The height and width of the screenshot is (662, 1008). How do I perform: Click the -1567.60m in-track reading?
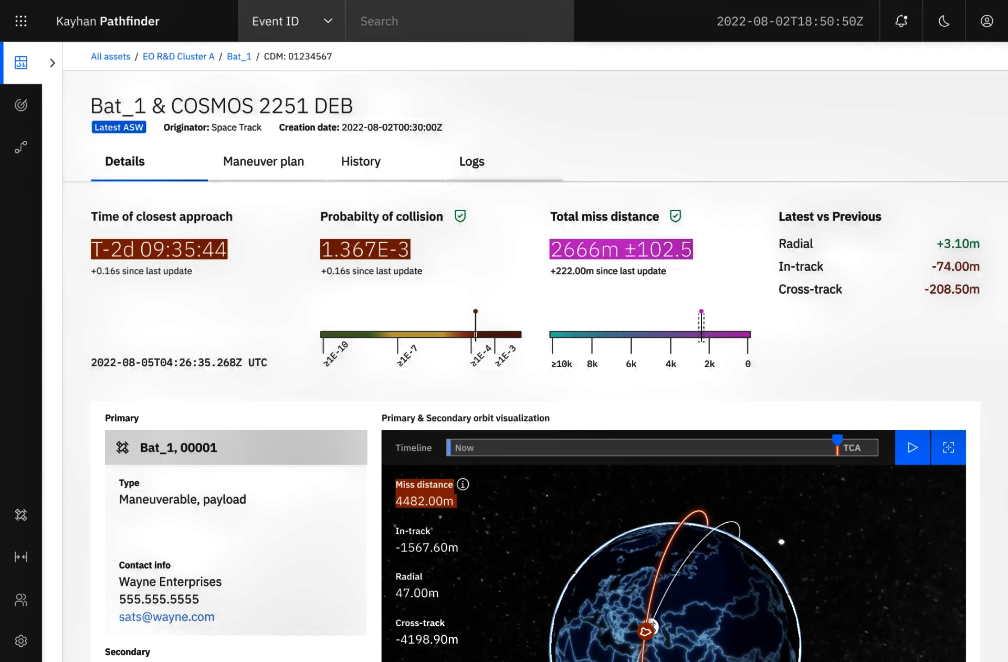[x=427, y=548]
